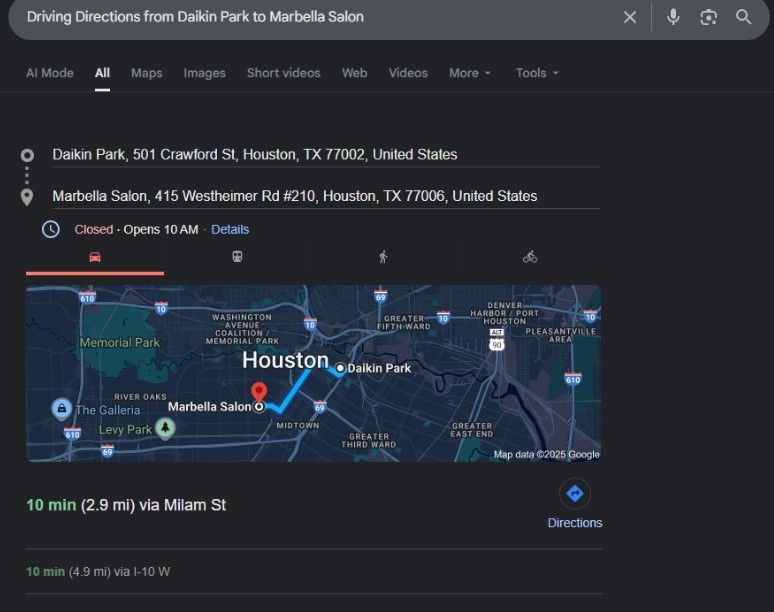Select the walking travel mode
774x612 pixels.
click(x=383, y=257)
